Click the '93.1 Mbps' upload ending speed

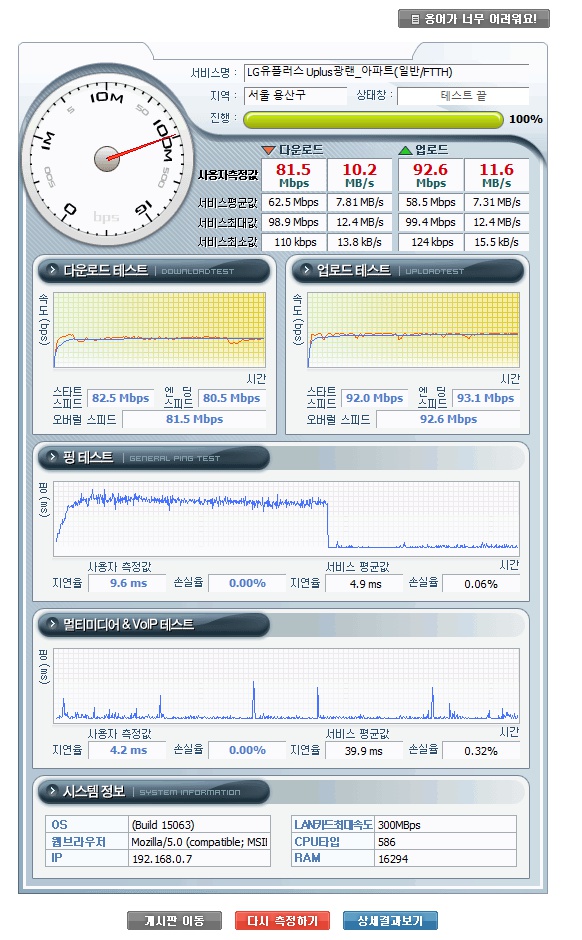(485, 398)
